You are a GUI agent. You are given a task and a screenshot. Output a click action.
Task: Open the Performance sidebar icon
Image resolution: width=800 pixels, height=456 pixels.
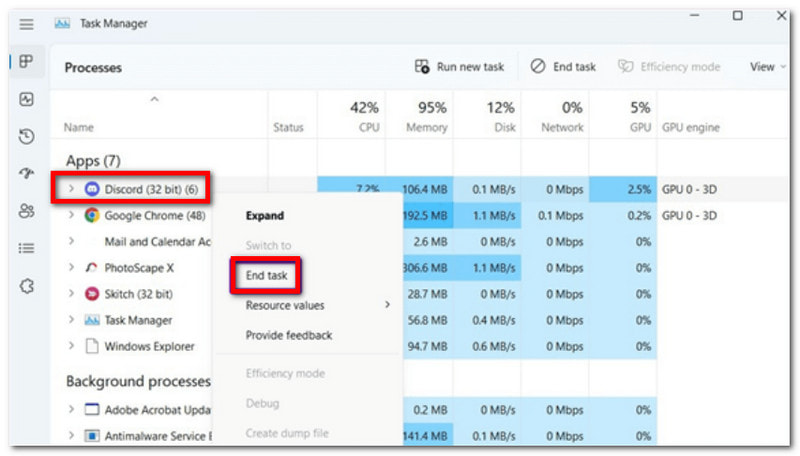pyautogui.click(x=27, y=99)
